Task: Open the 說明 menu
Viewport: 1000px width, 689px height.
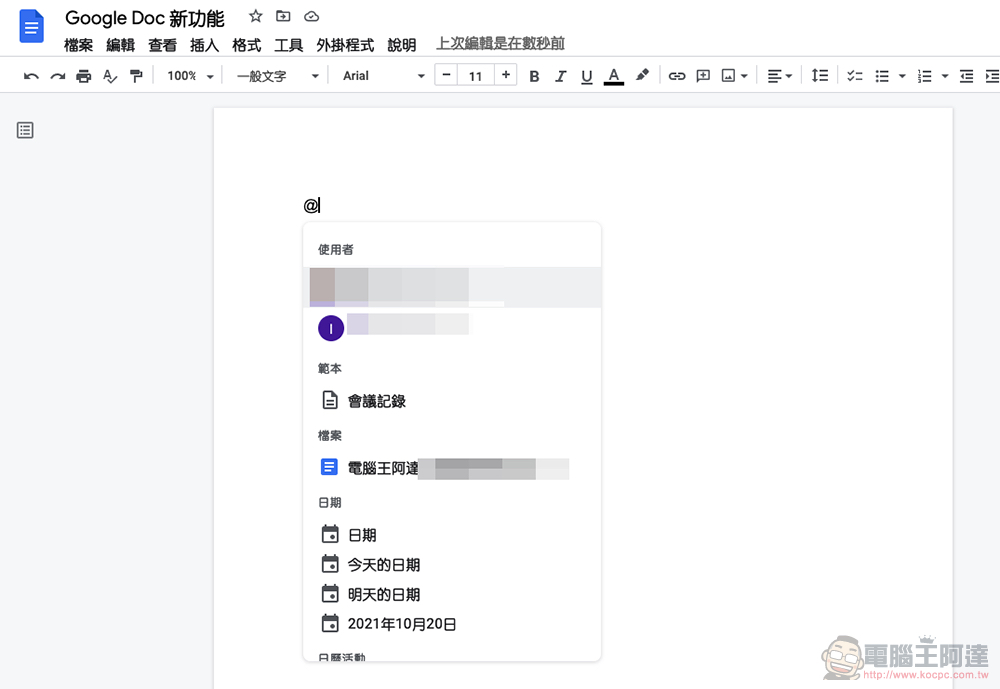Action: coord(402,45)
